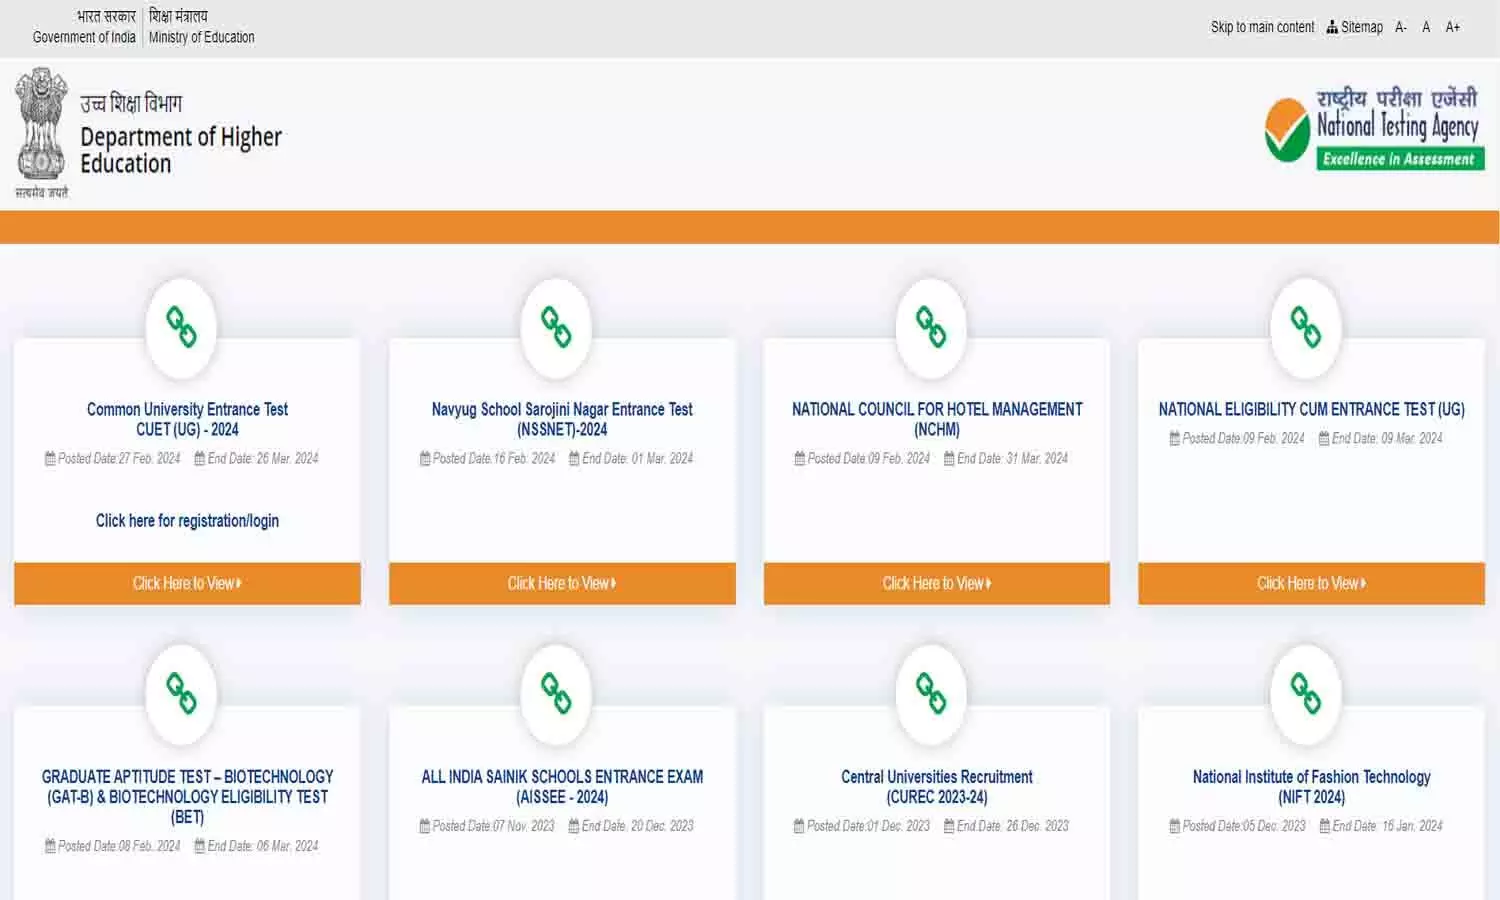Click the AISSEE 2024 link chain icon
The image size is (1500, 900).
(556, 694)
